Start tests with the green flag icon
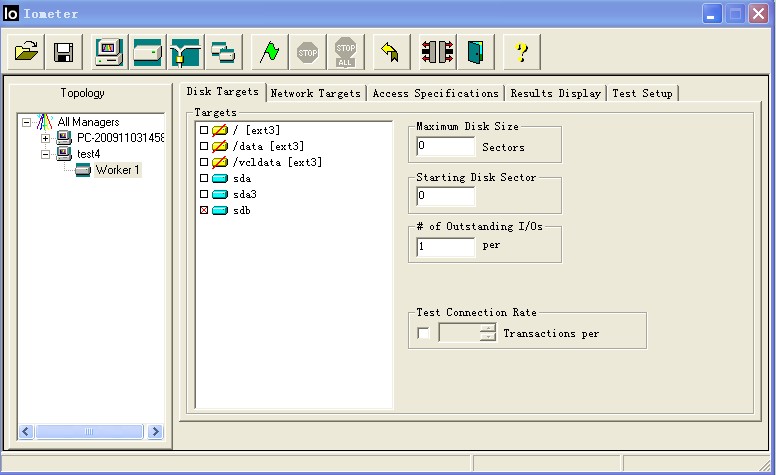Viewport: 776px width, 475px height. (x=269, y=51)
